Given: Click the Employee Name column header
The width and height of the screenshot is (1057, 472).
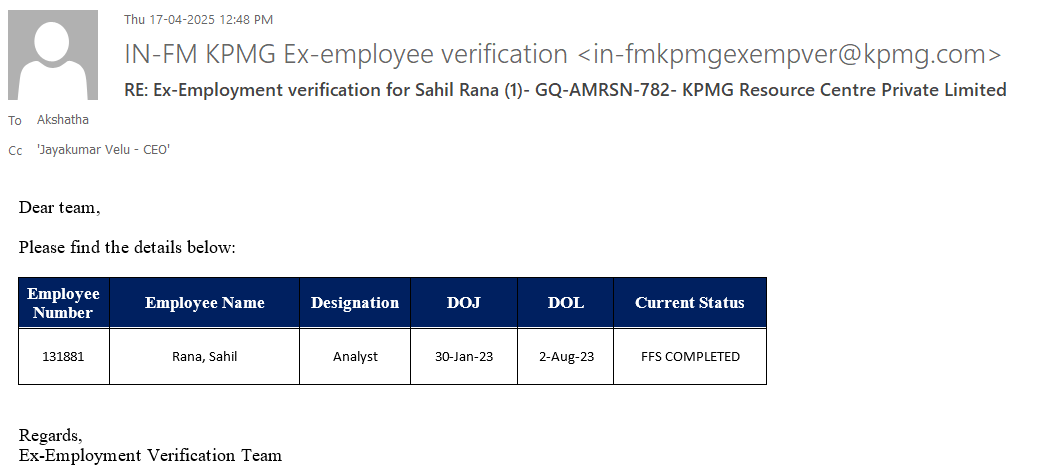Looking at the screenshot, I should pyautogui.click(x=205, y=303).
